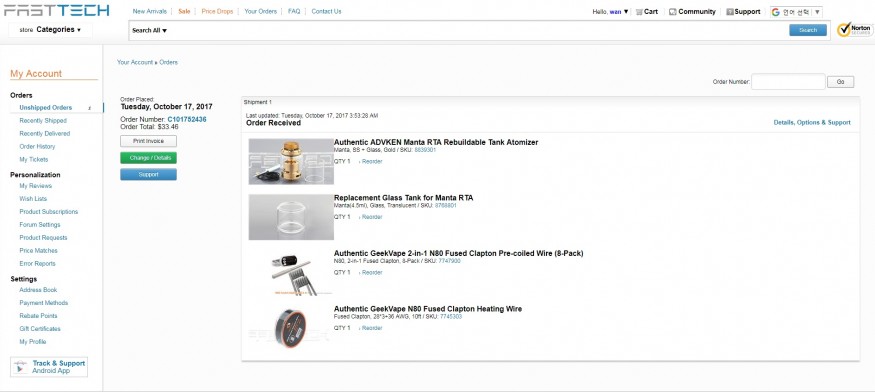Image resolution: width=875 pixels, height=392 pixels.
Task: Open the Price Drops menu item
Action: [217, 11]
